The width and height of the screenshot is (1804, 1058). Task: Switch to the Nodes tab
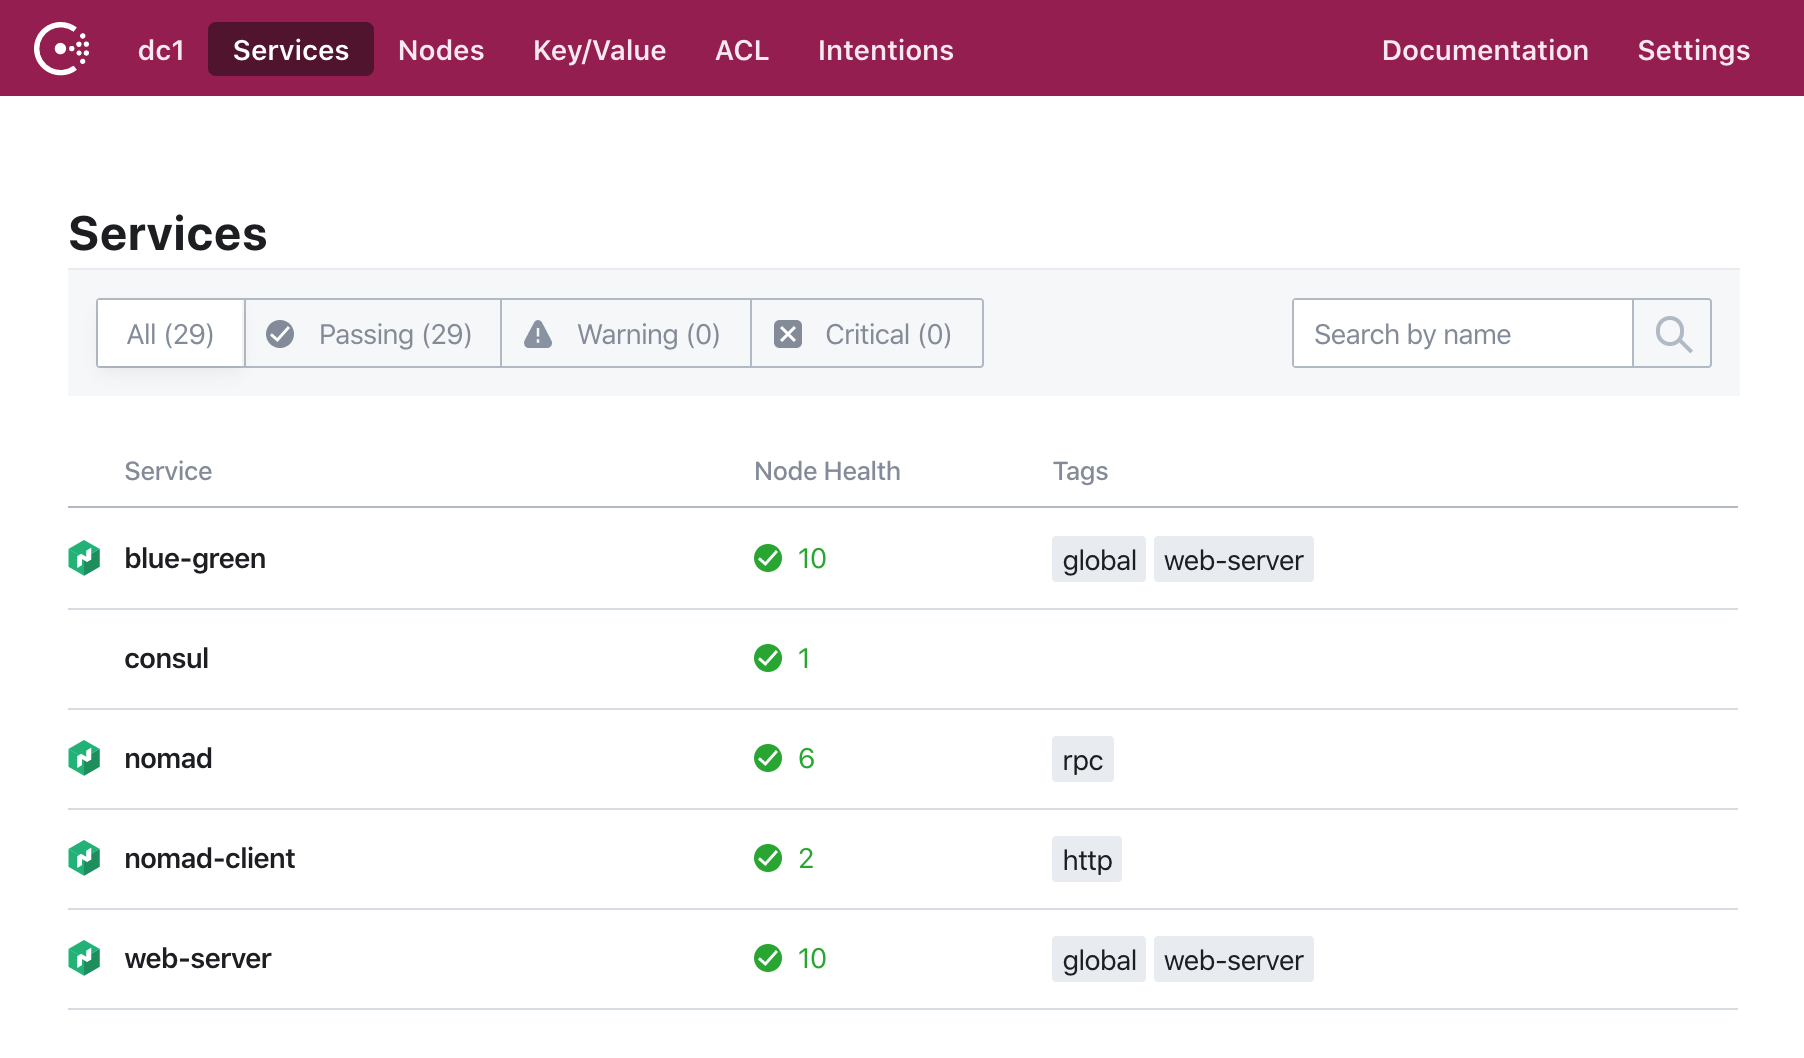441,50
